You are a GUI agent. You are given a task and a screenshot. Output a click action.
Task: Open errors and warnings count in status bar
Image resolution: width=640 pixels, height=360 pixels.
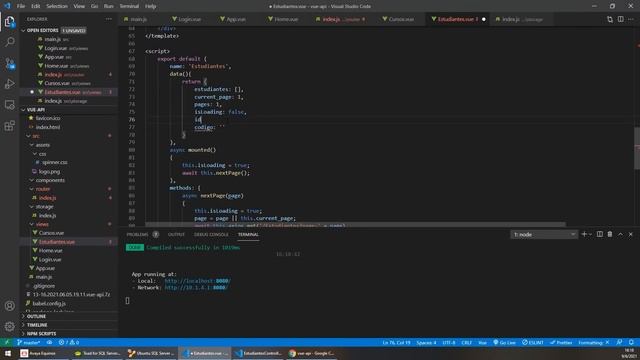[69, 342]
